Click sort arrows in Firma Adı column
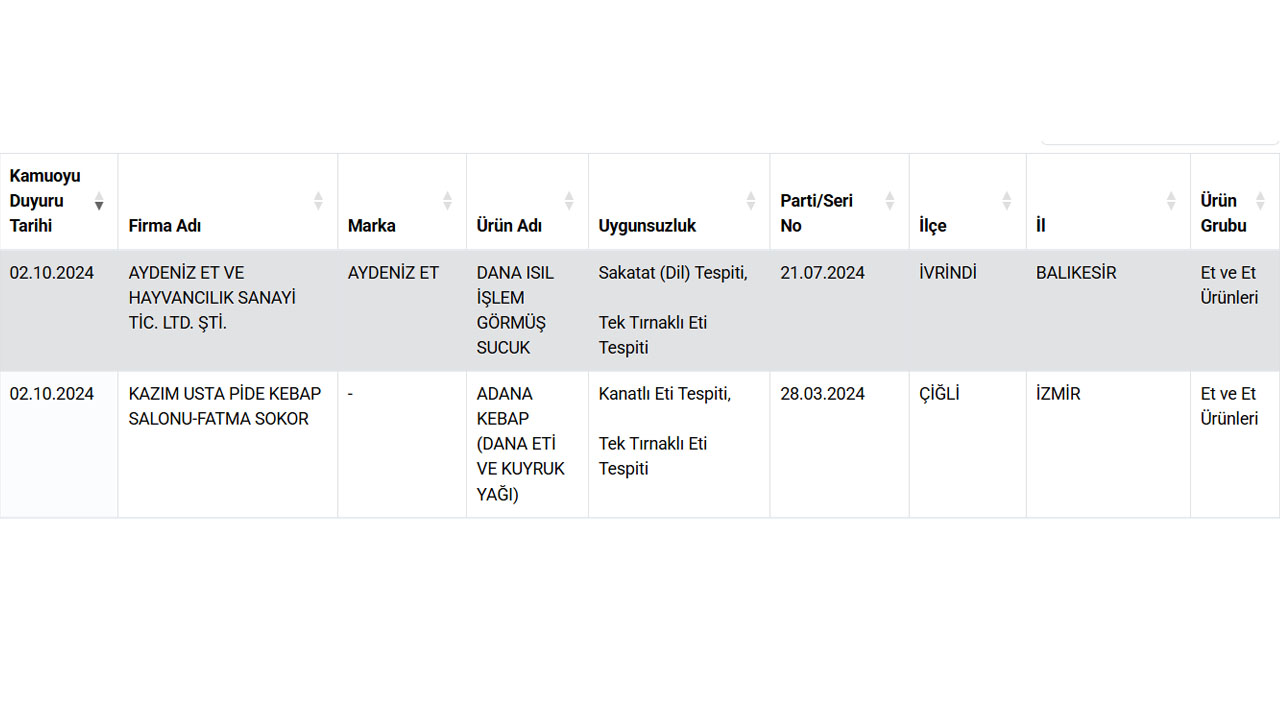Viewport: 1280px width, 720px height. click(x=318, y=201)
